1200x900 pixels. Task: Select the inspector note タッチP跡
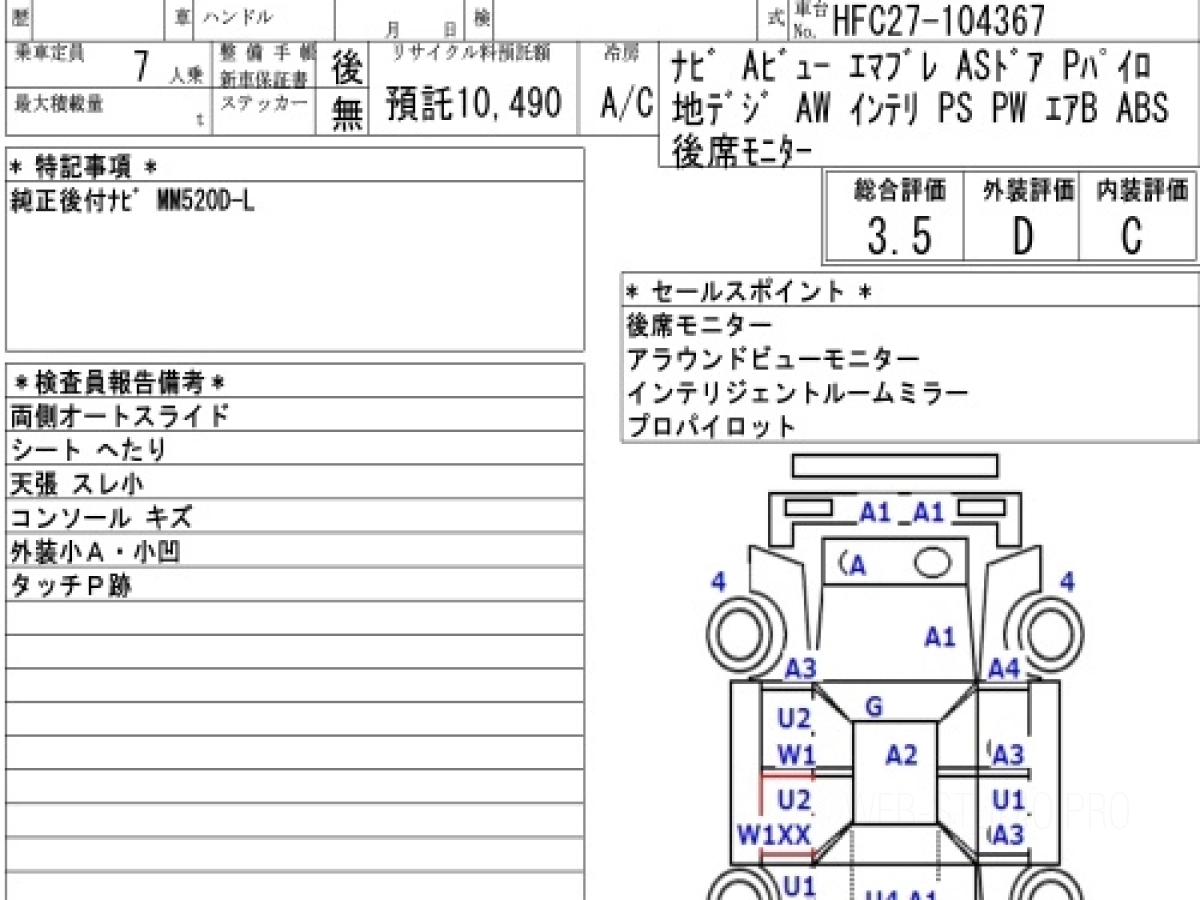click(71, 585)
